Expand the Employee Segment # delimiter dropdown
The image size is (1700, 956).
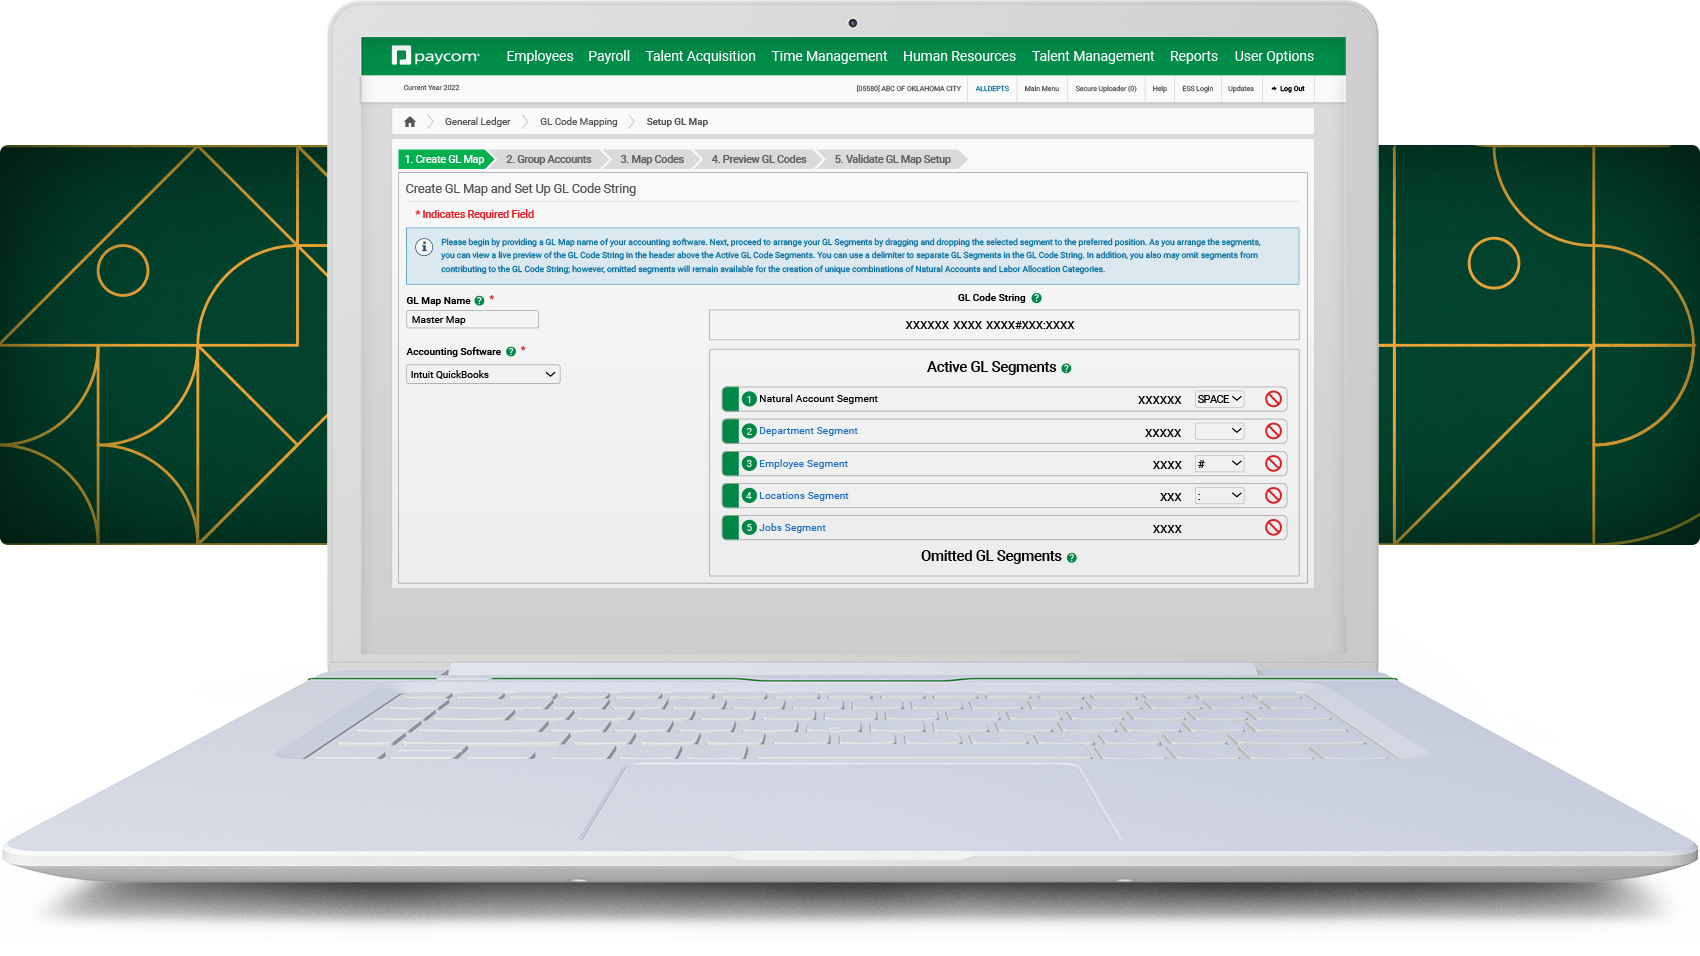[1219, 464]
